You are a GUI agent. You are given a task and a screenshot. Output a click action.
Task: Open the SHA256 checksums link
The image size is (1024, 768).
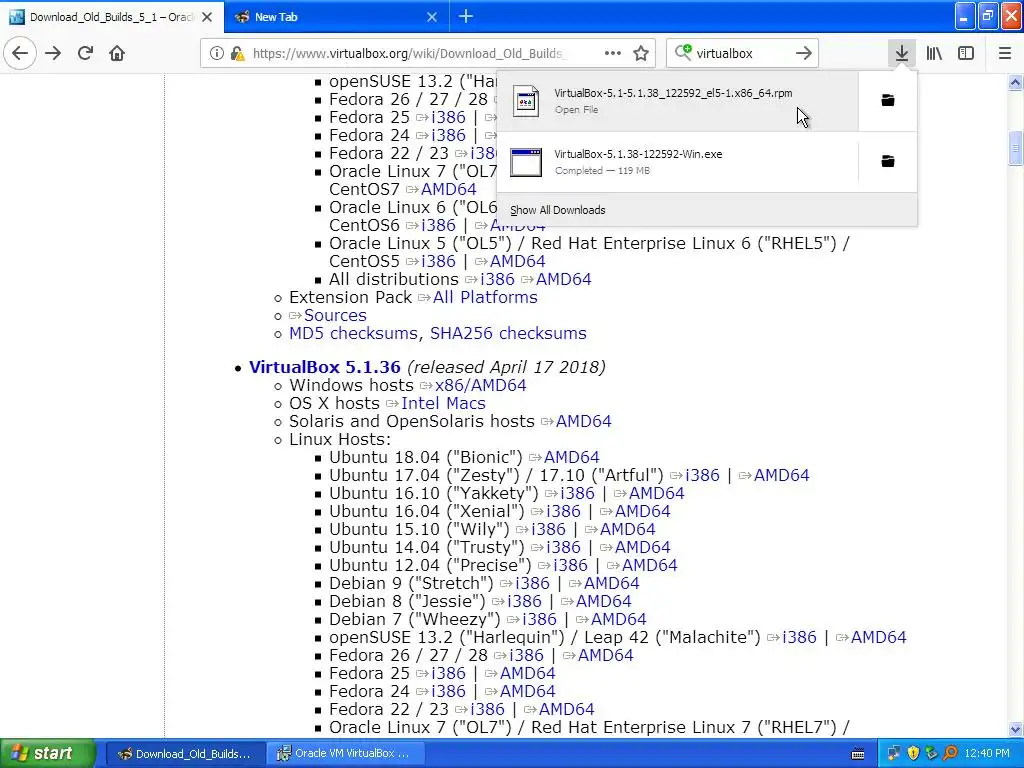[508, 333]
